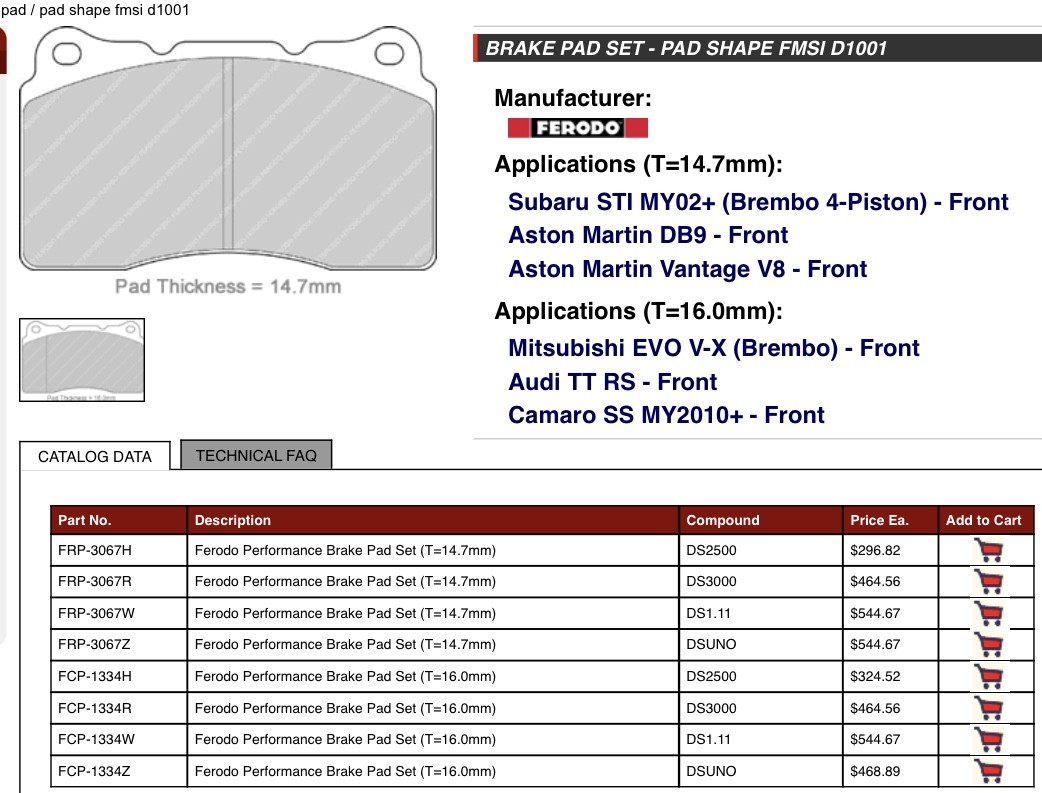The width and height of the screenshot is (1042, 793).
Task: Click DSUNO compound in FCP-1334Z row
Action: click(760, 771)
